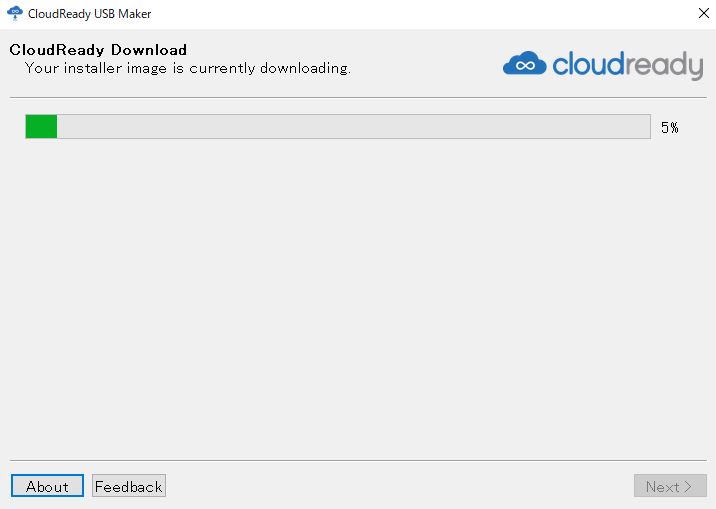716x509 pixels.
Task: Click the "CloudReady USB Maker" window title
Action: [x=90, y=14]
